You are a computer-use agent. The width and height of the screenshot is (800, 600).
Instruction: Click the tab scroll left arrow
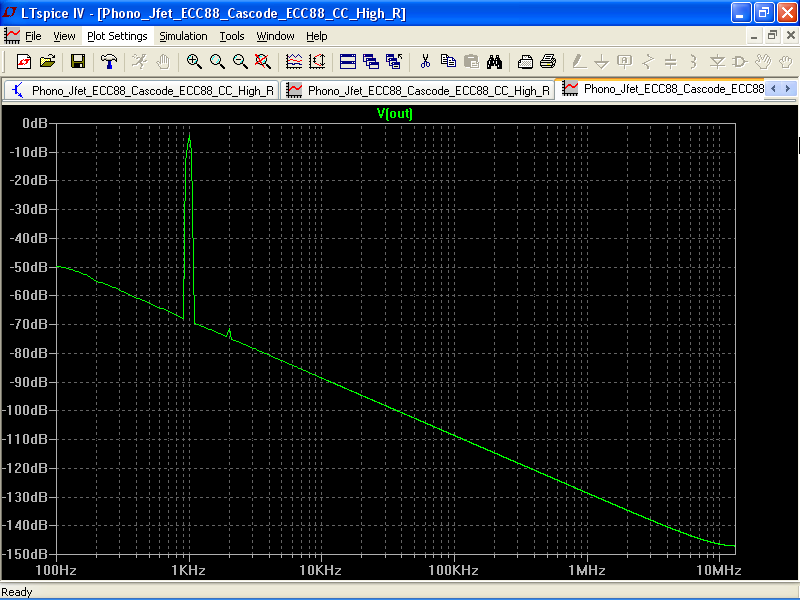point(773,89)
